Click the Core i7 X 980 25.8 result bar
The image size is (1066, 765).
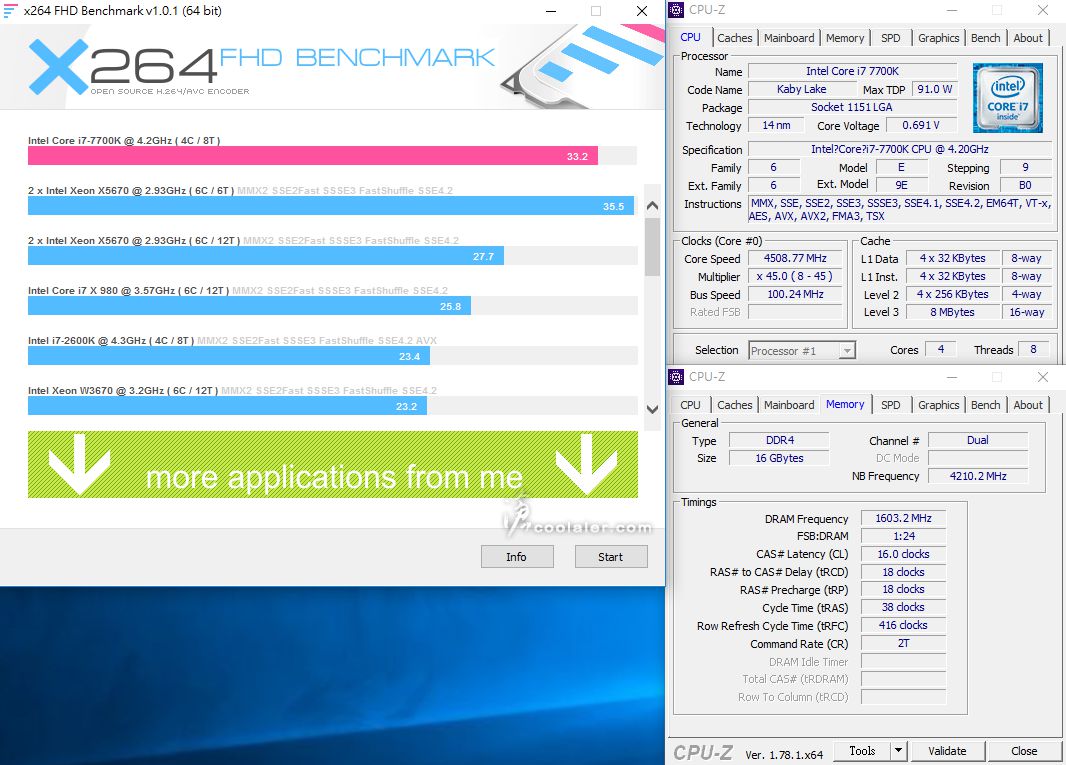(x=249, y=306)
